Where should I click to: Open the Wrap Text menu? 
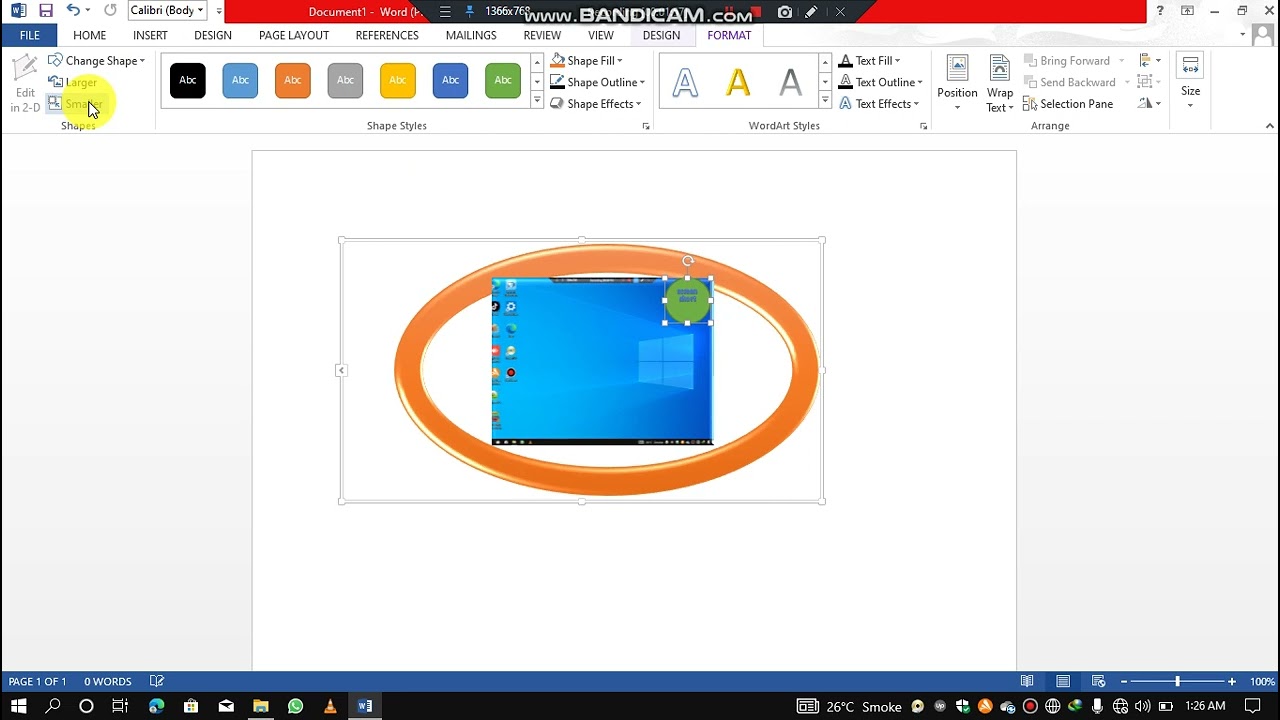pos(1000,84)
